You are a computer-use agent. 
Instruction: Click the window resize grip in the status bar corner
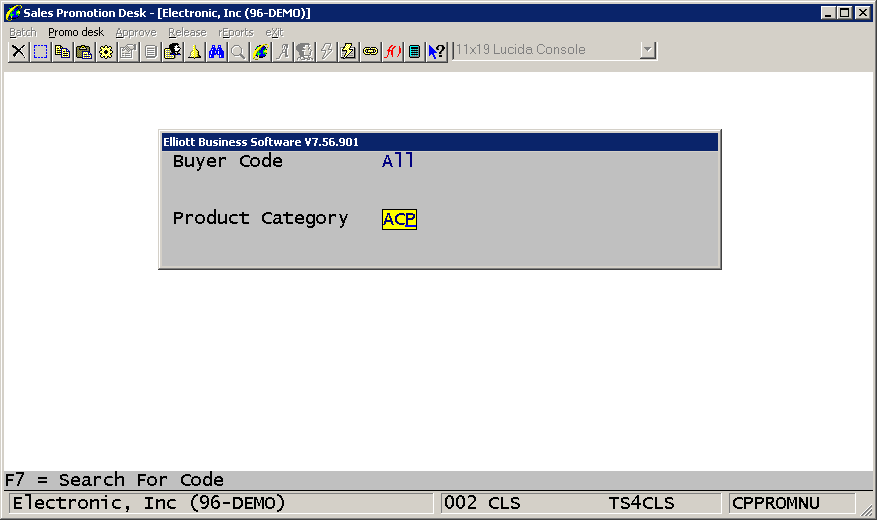(x=866, y=509)
